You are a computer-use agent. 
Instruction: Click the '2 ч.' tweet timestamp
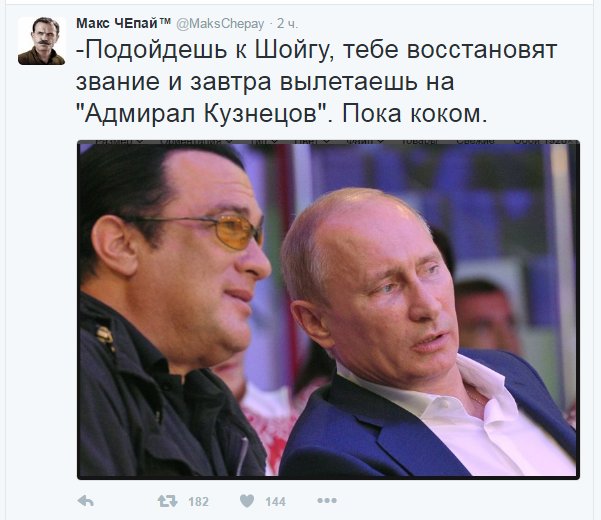[x=287, y=24]
